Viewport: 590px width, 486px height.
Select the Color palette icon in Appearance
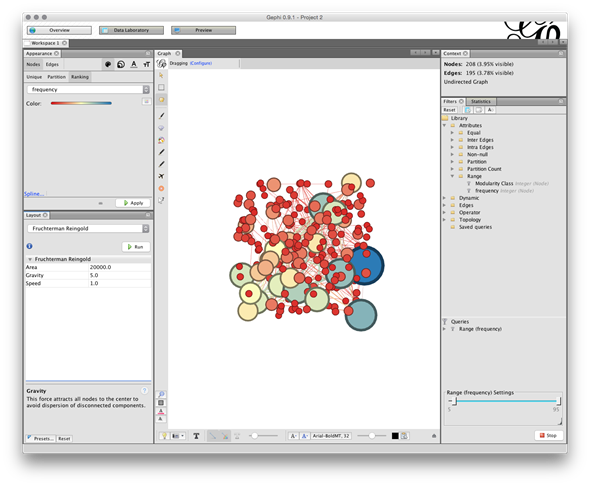tap(108, 64)
